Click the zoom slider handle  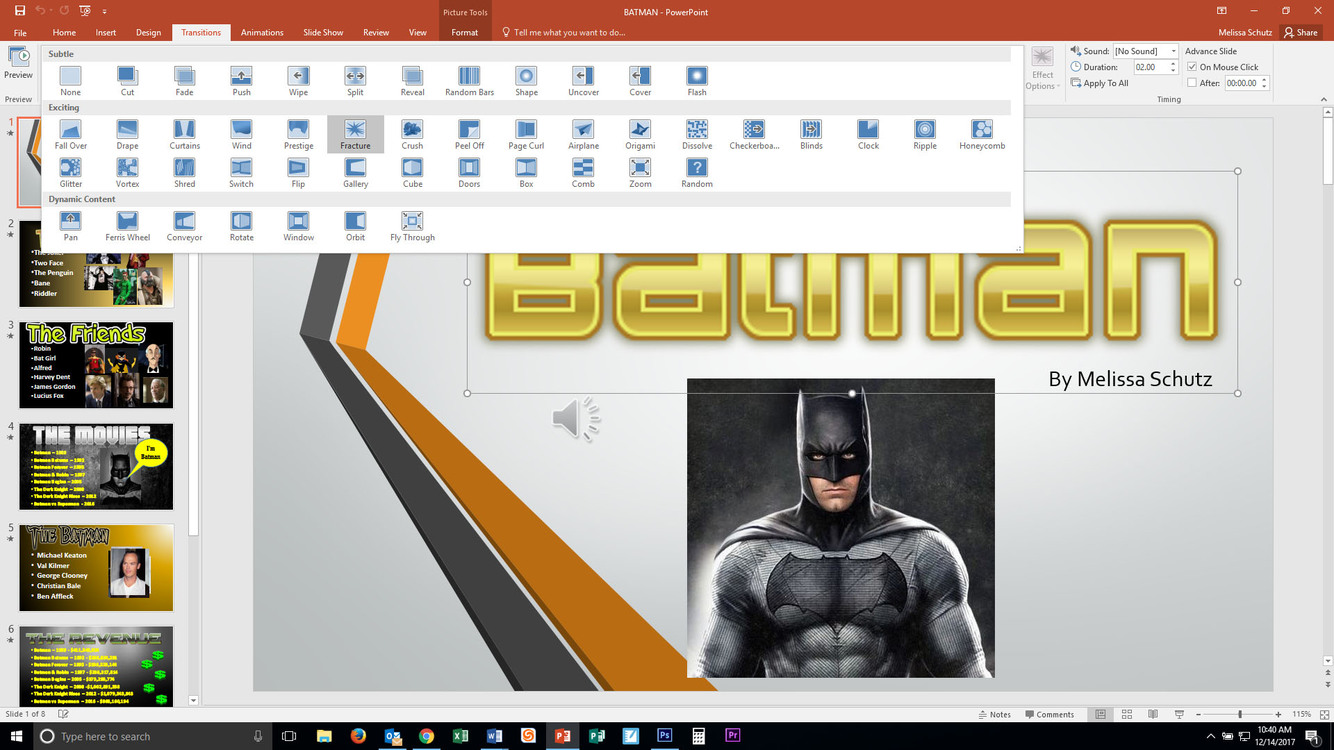(1240, 714)
